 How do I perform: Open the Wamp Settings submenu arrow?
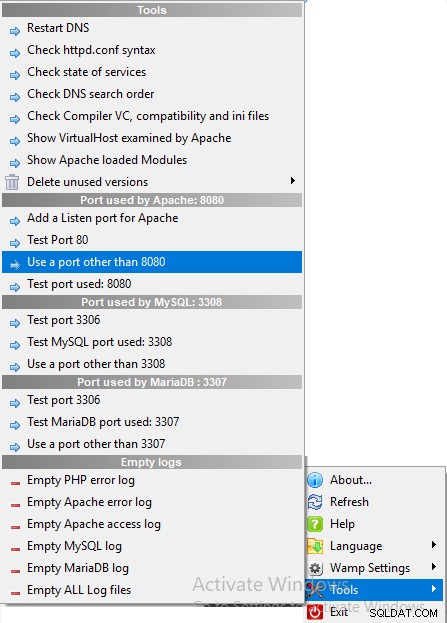tap(434, 567)
